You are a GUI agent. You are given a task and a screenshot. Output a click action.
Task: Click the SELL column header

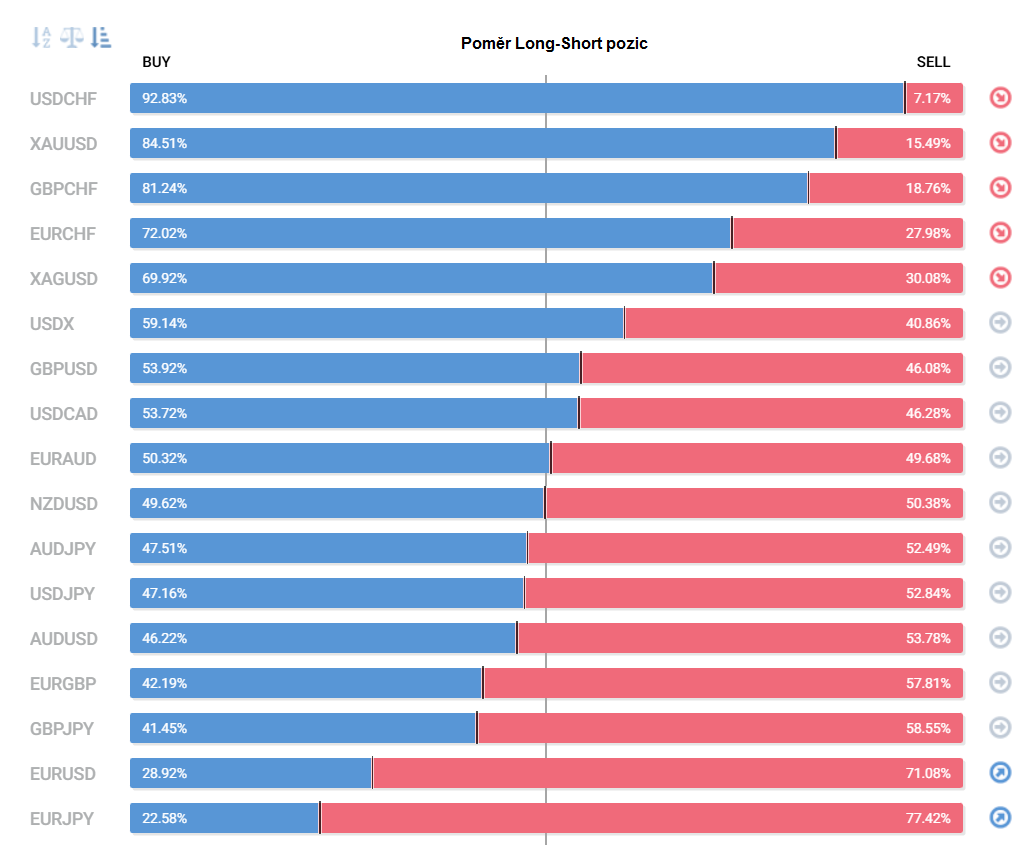pos(933,62)
